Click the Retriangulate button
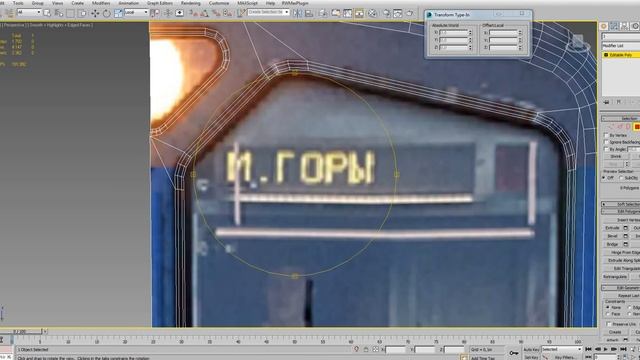This screenshot has height=360, width=640. point(615,277)
